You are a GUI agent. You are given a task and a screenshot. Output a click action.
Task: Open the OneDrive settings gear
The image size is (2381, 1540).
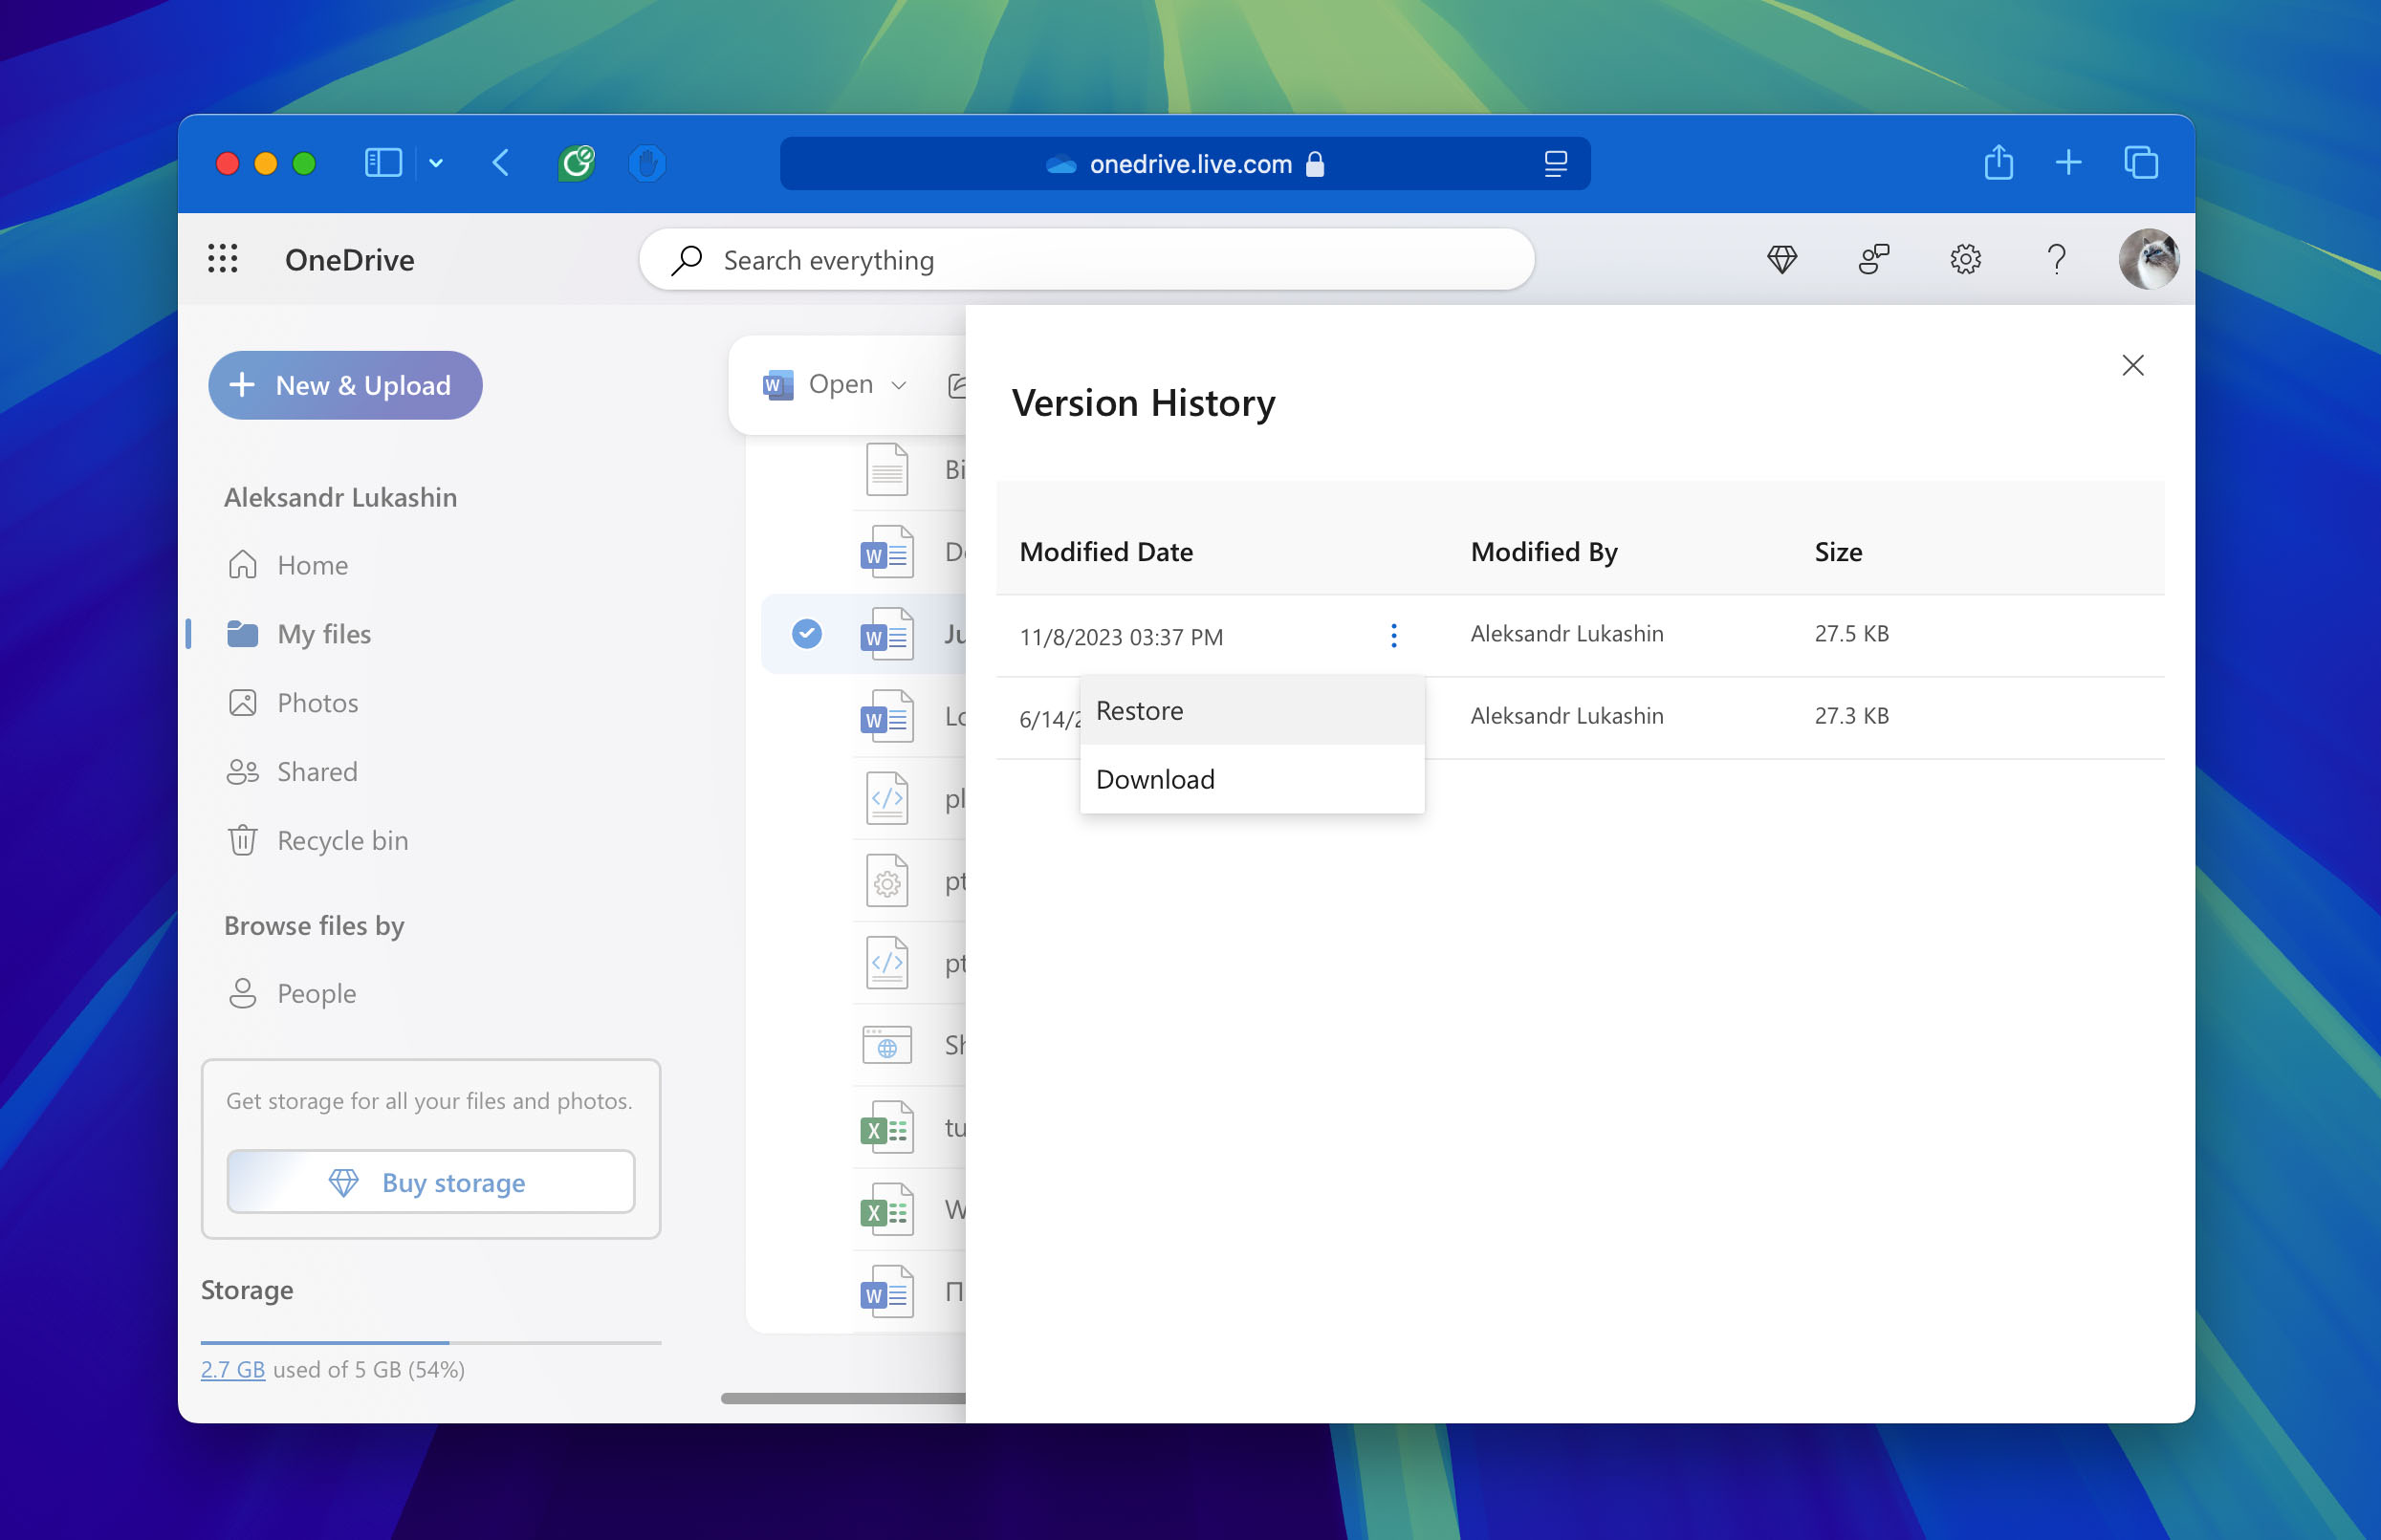pos(1964,259)
